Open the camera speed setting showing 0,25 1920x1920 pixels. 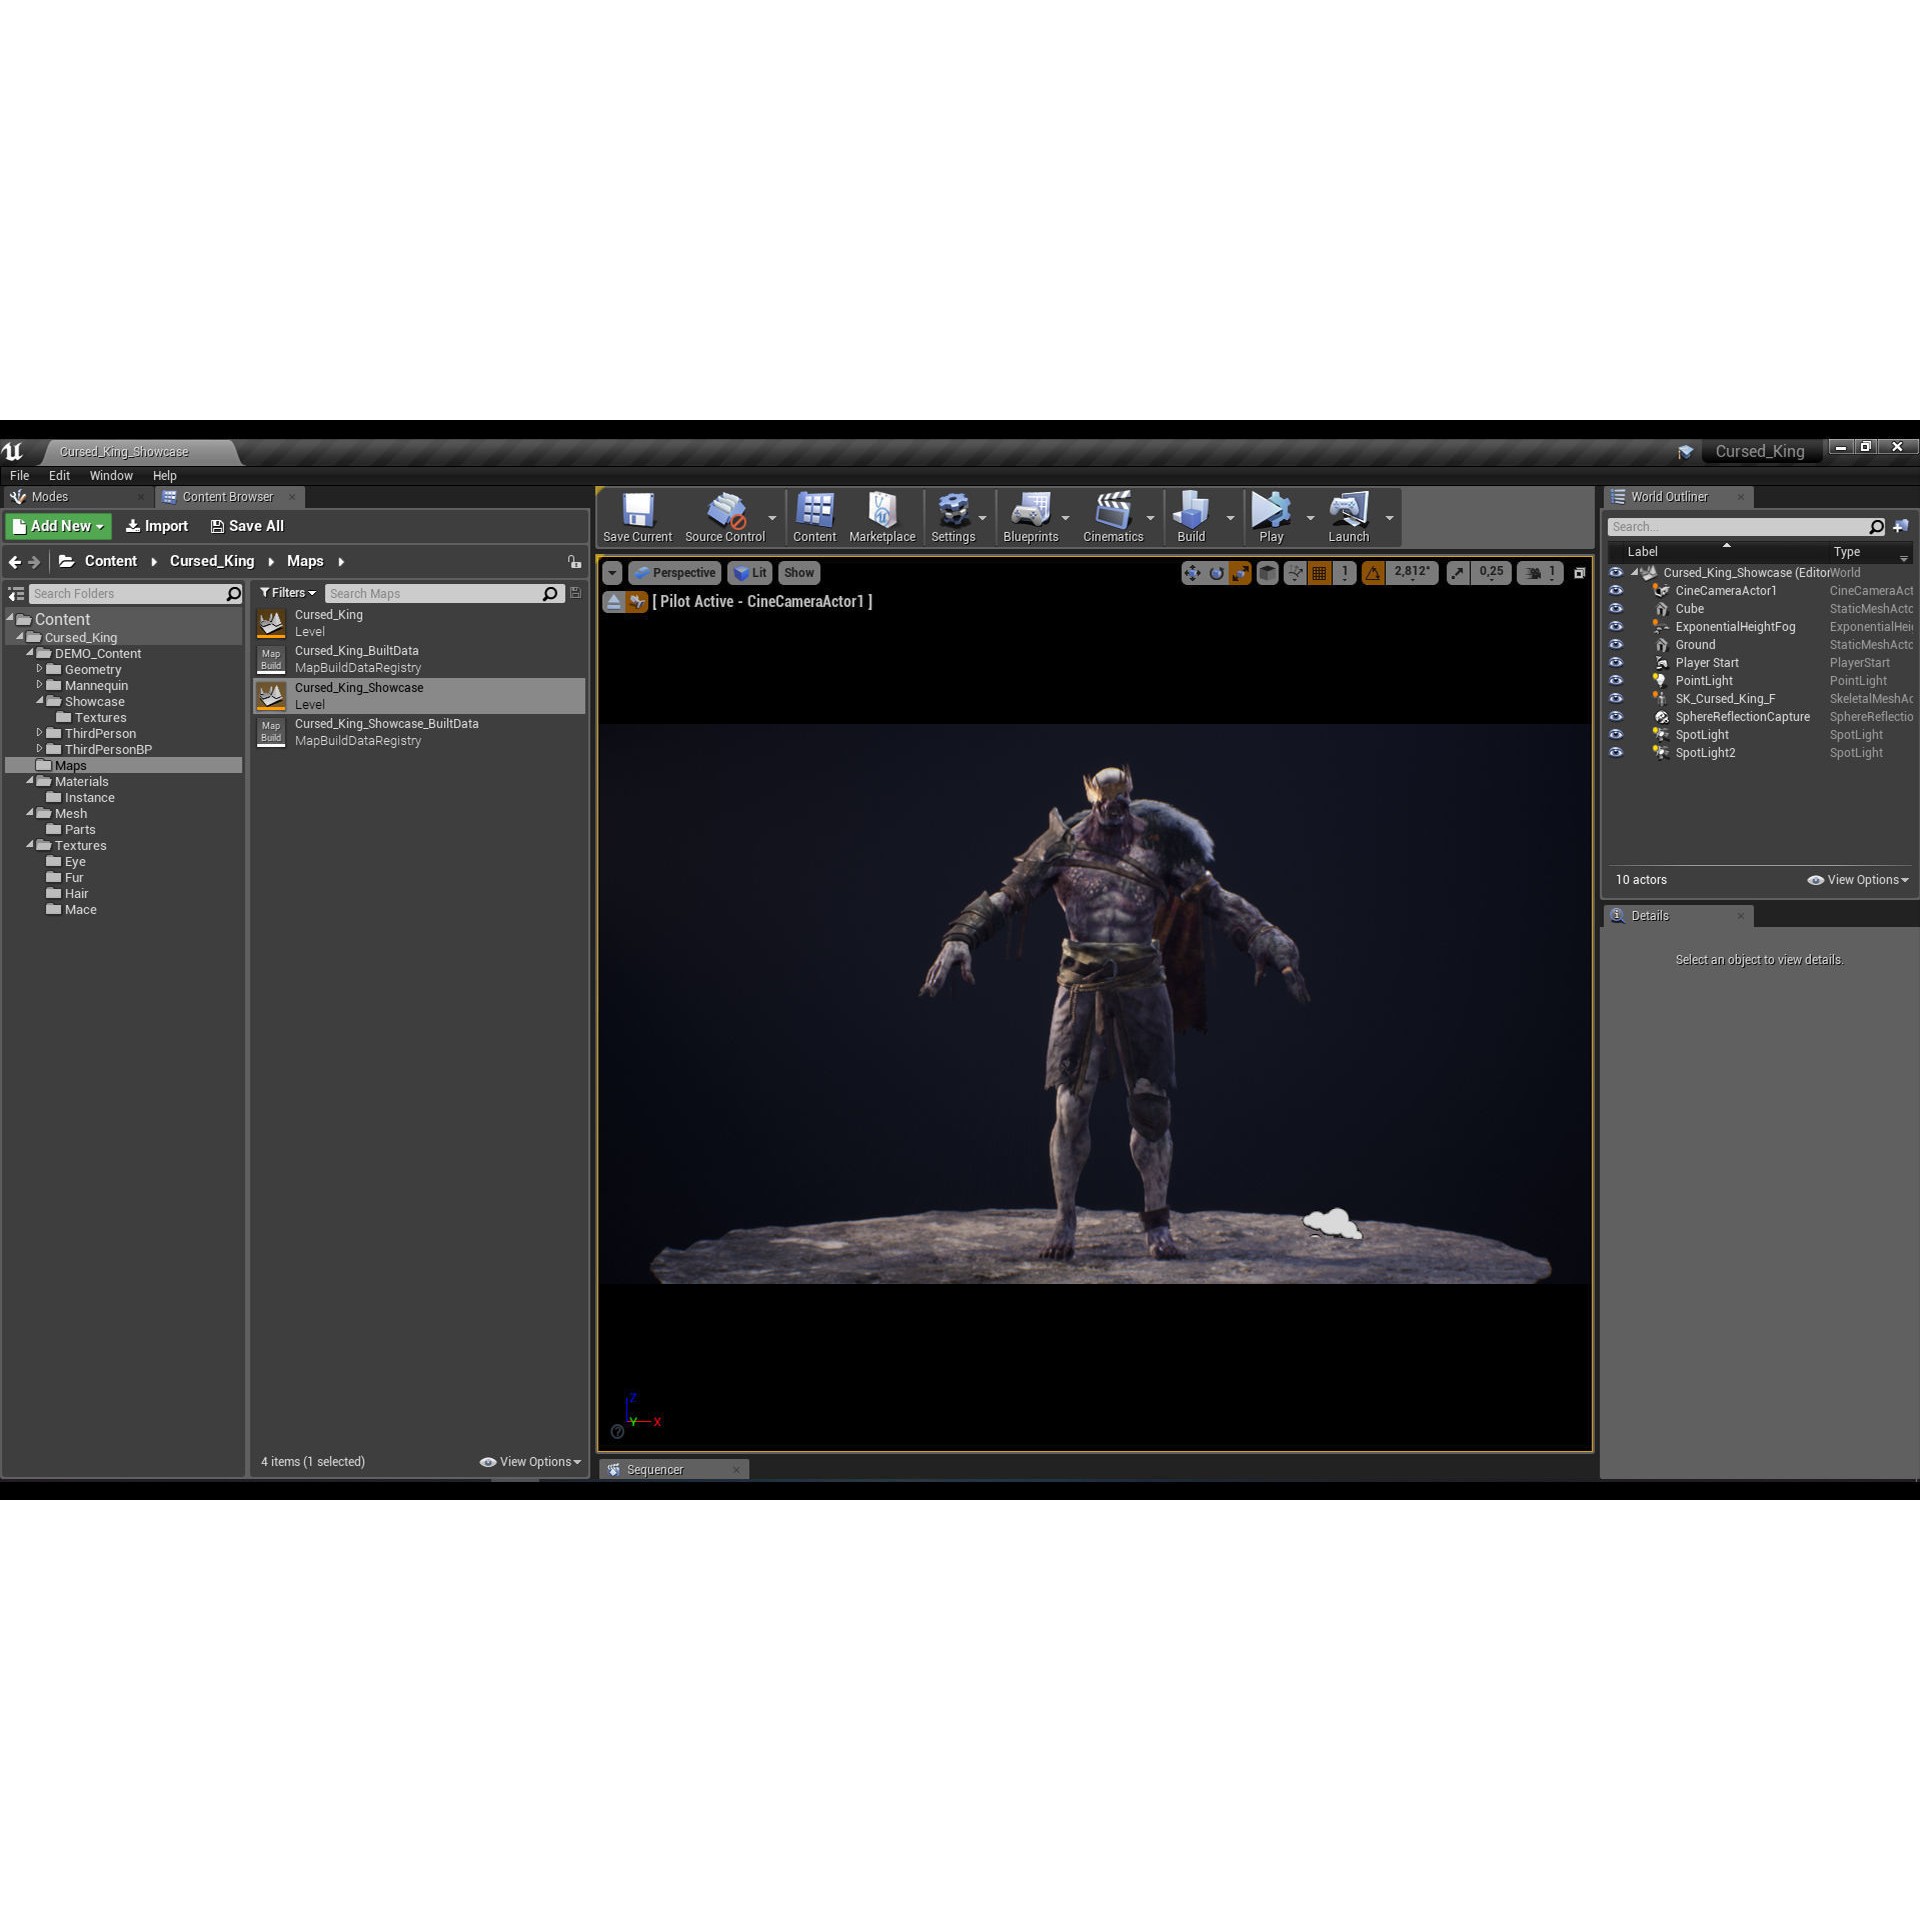[1492, 572]
